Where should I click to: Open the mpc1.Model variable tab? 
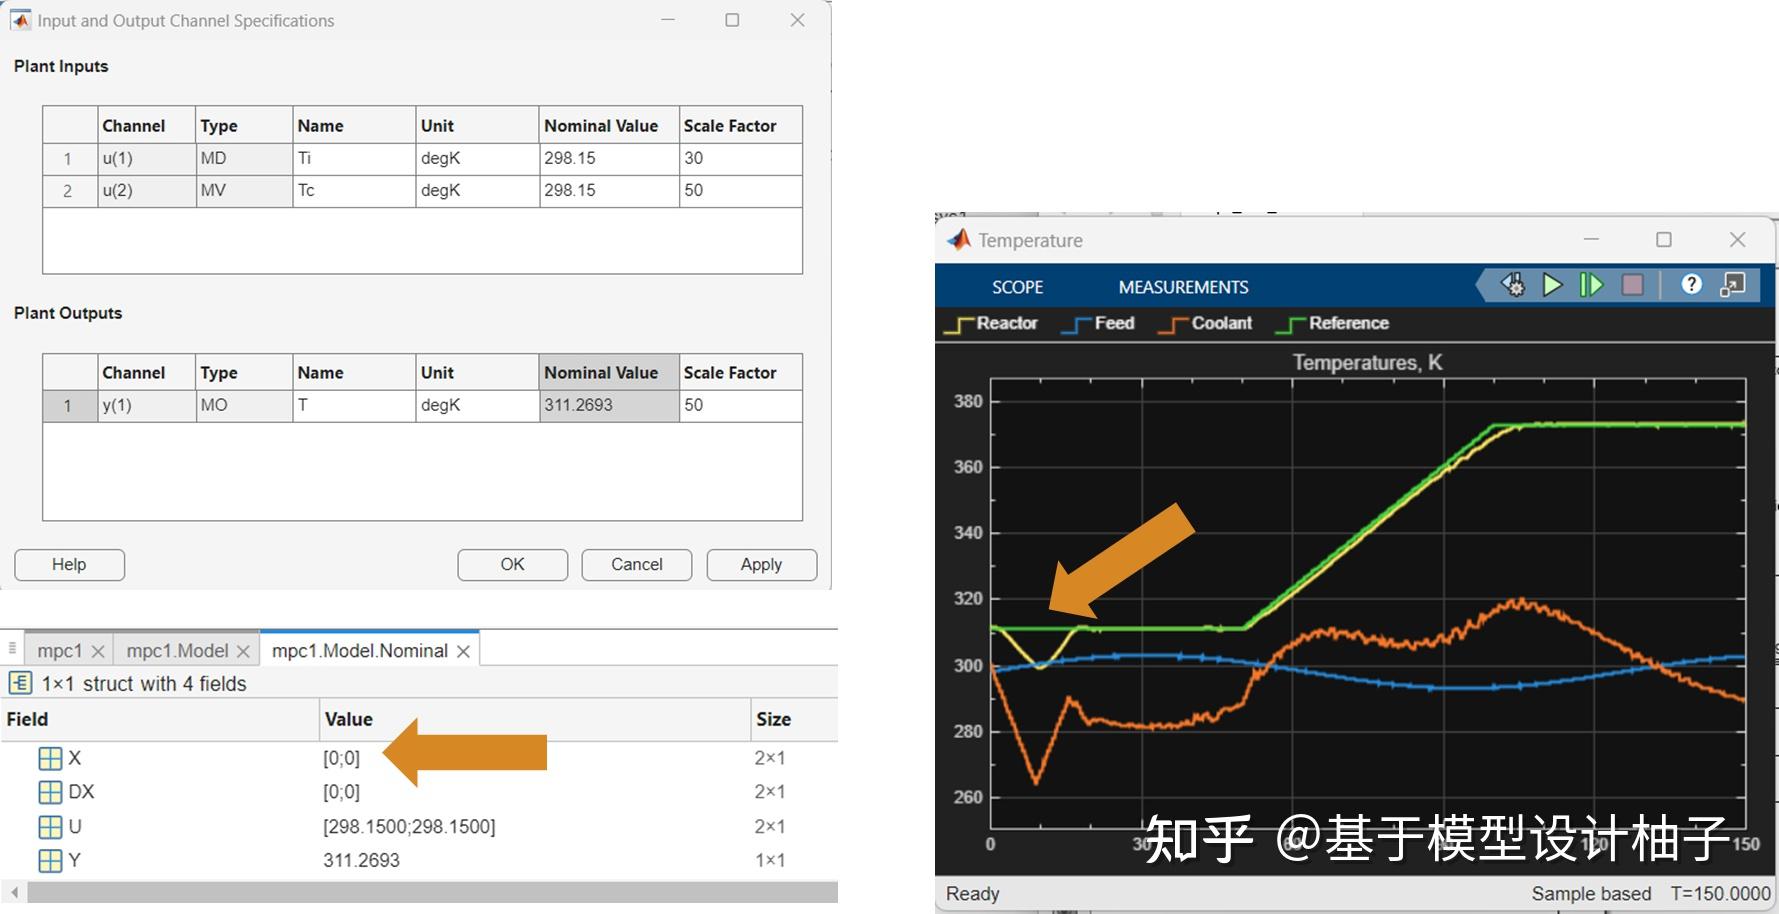coord(176,650)
